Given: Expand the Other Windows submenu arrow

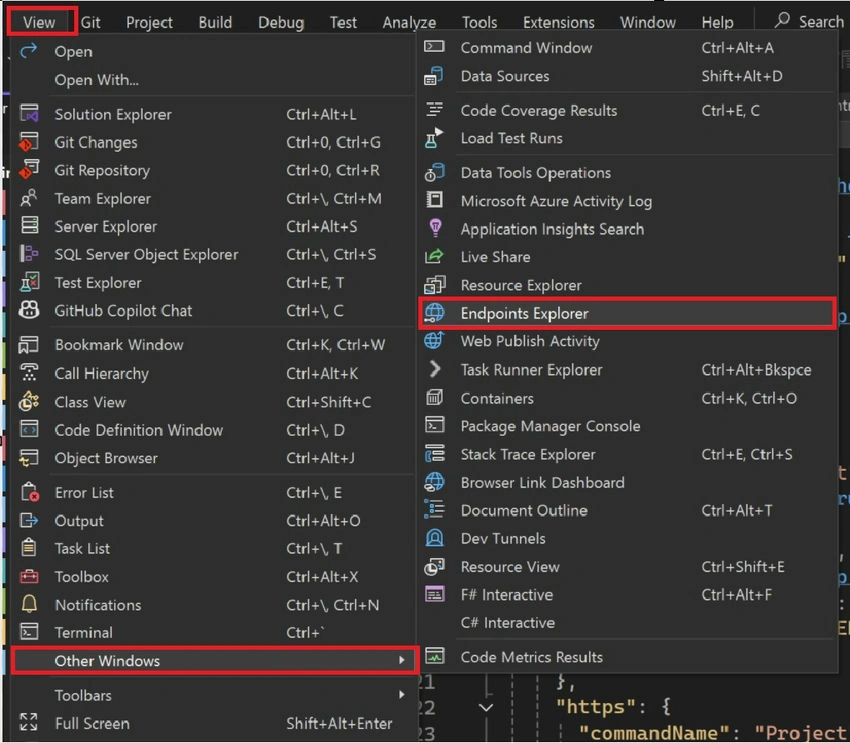Looking at the screenshot, I should pos(402,661).
